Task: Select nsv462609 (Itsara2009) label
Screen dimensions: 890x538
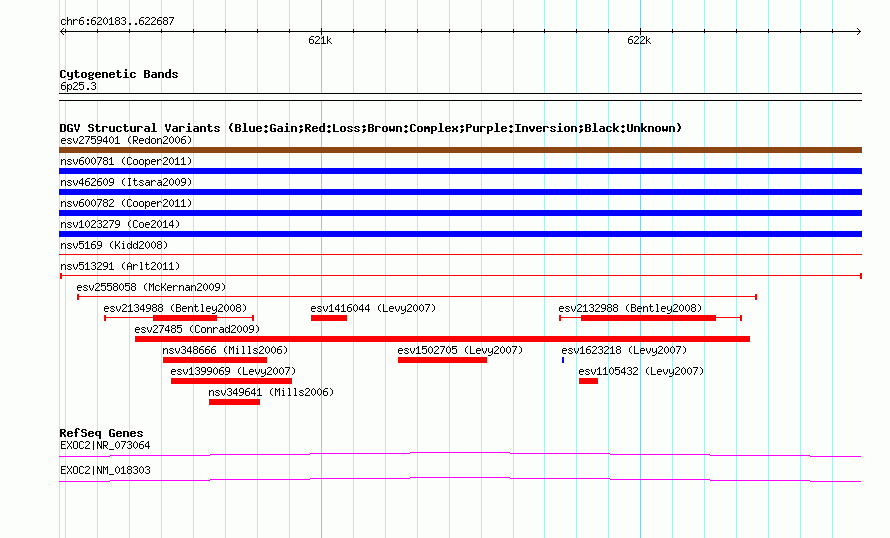Action: tap(126, 182)
